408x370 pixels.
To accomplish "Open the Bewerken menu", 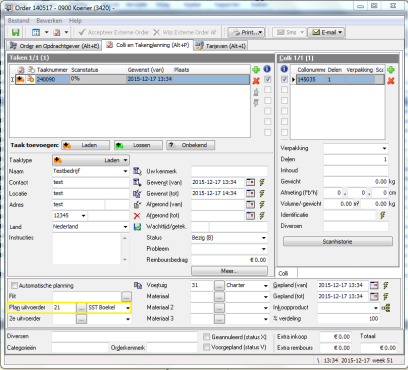I will pyautogui.click(x=49, y=21).
